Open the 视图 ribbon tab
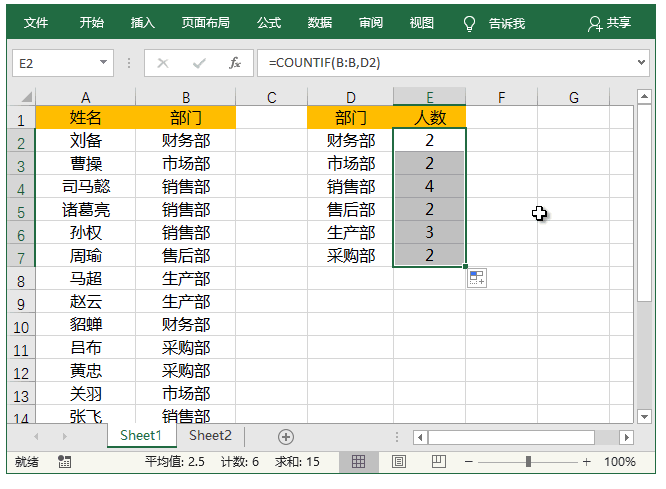The height and width of the screenshot is (489, 666). pos(422,23)
